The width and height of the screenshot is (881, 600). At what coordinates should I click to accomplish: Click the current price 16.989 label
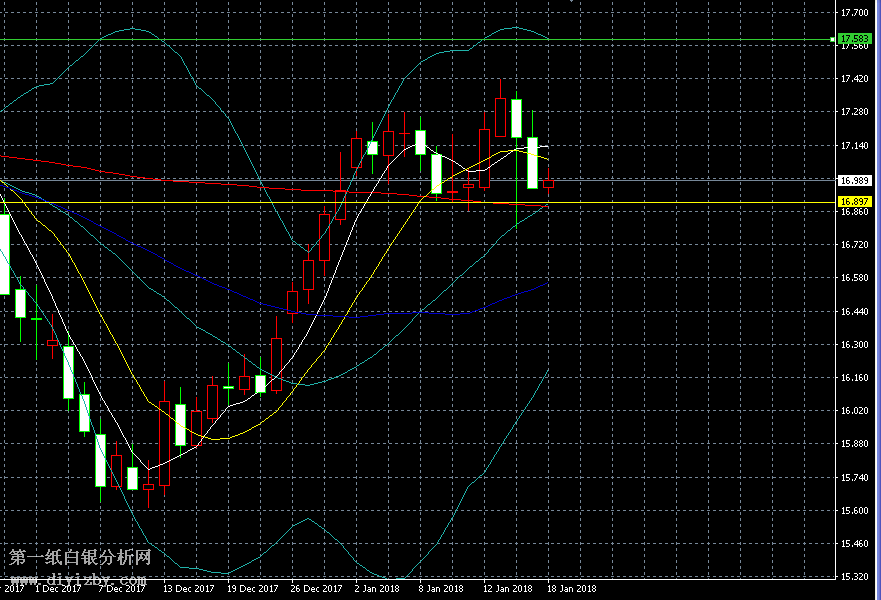click(855, 181)
